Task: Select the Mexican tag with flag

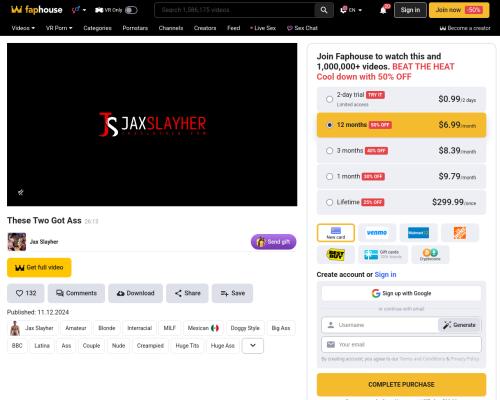Action: (203, 328)
